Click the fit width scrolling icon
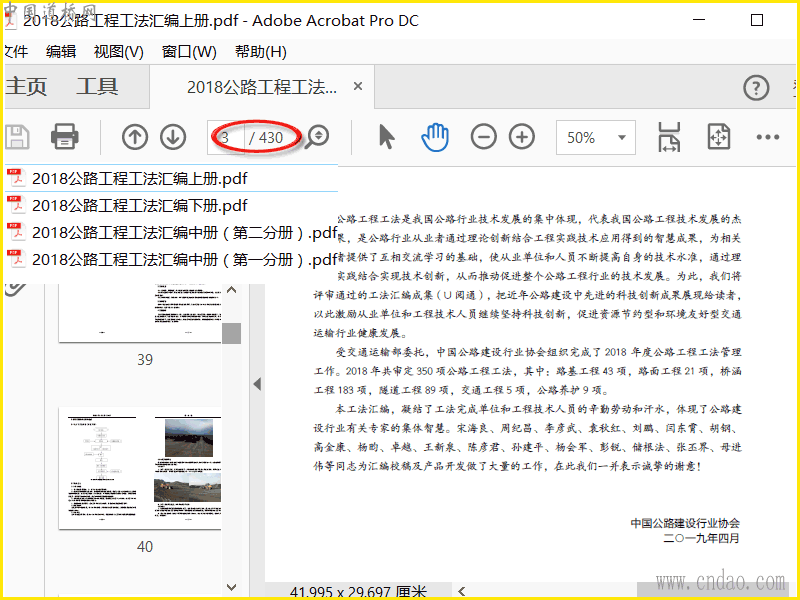The image size is (800, 600). (669, 137)
